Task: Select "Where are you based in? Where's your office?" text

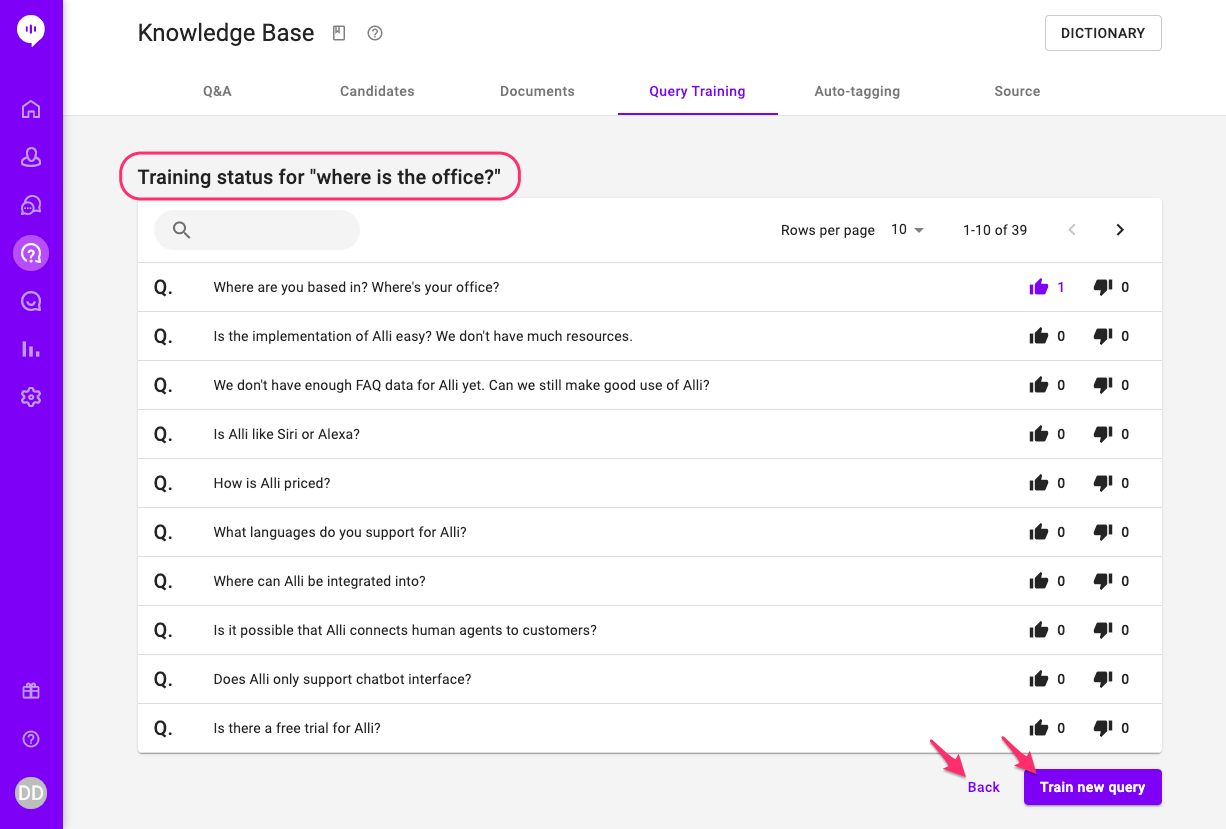Action: point(356,287)
